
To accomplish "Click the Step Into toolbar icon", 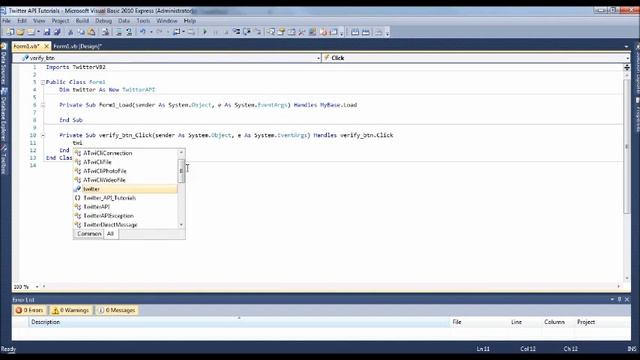I will [236, 32].
